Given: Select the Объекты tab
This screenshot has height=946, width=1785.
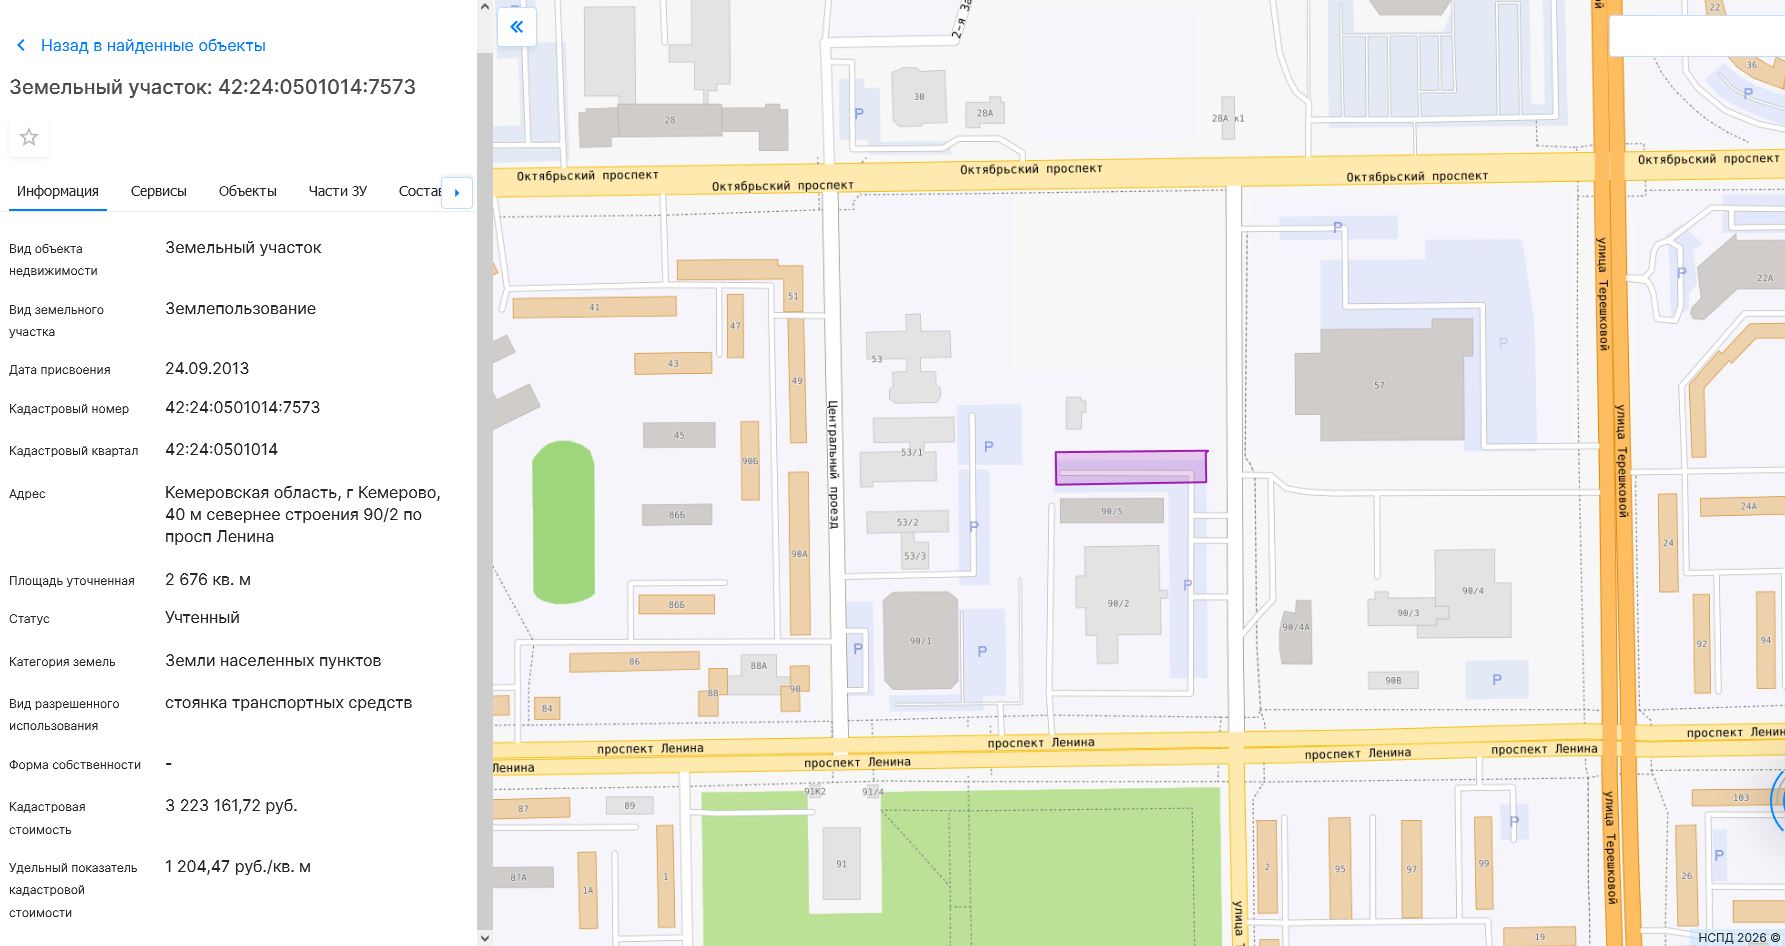Looking at the screenshot, I should [x=247, y=191].
